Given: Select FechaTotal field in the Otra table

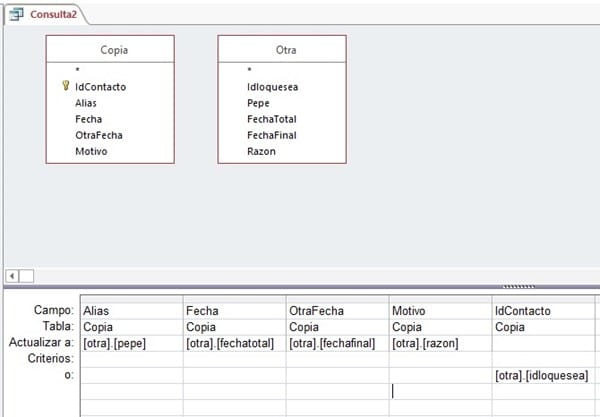Looking at the screenshot, I should click(x=273, y=119).
